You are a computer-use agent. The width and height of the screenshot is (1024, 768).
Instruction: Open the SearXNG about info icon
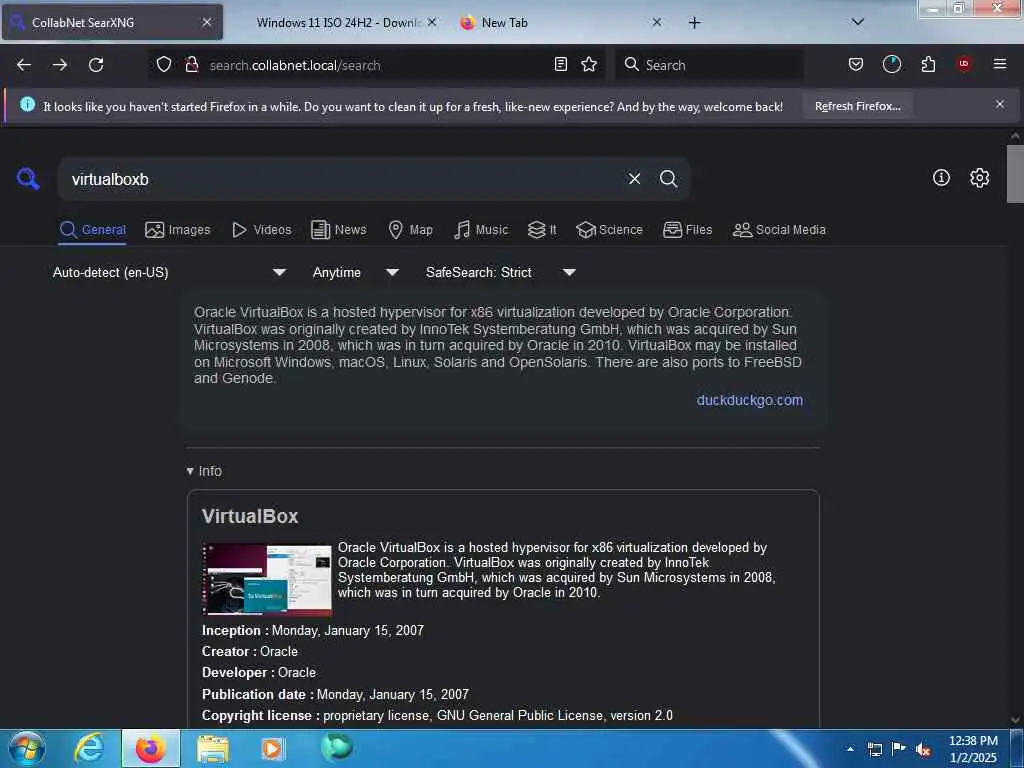tap(941, 178)
